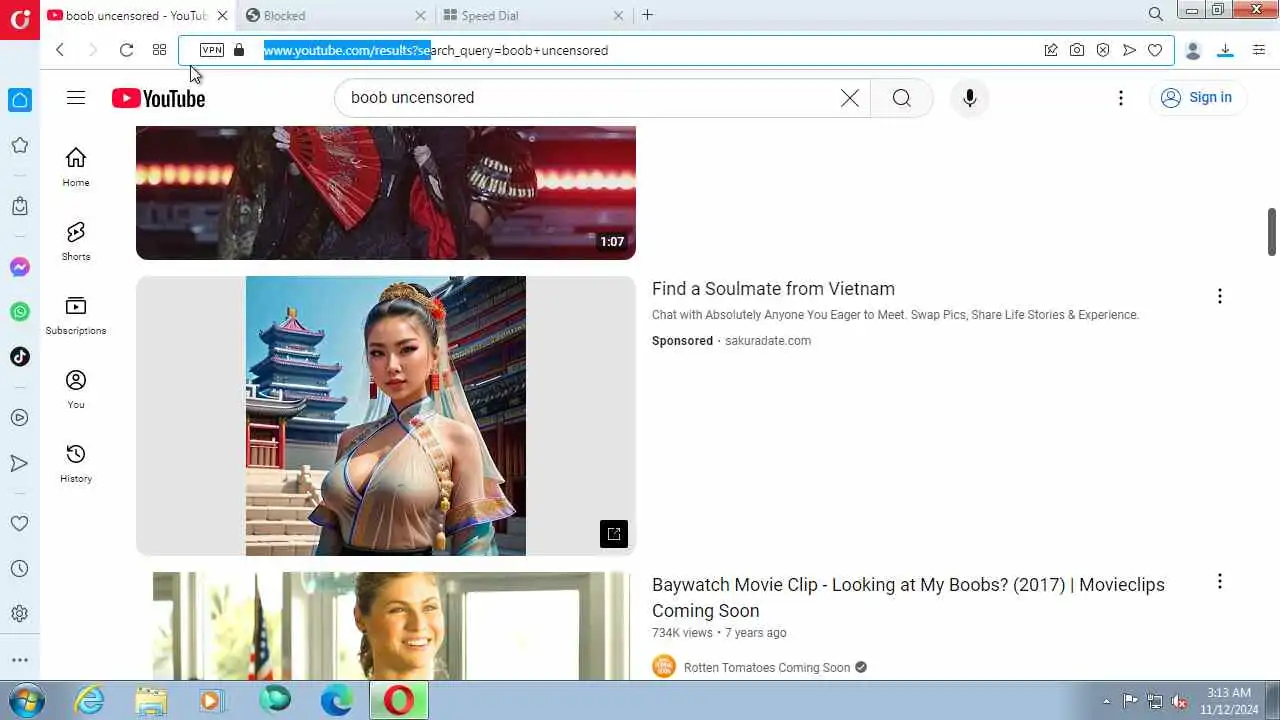The height and width of the screenshot is (720, 1280).
Task: Open Subscriptions in YouTube sidebar
Action: coord(76,315)
